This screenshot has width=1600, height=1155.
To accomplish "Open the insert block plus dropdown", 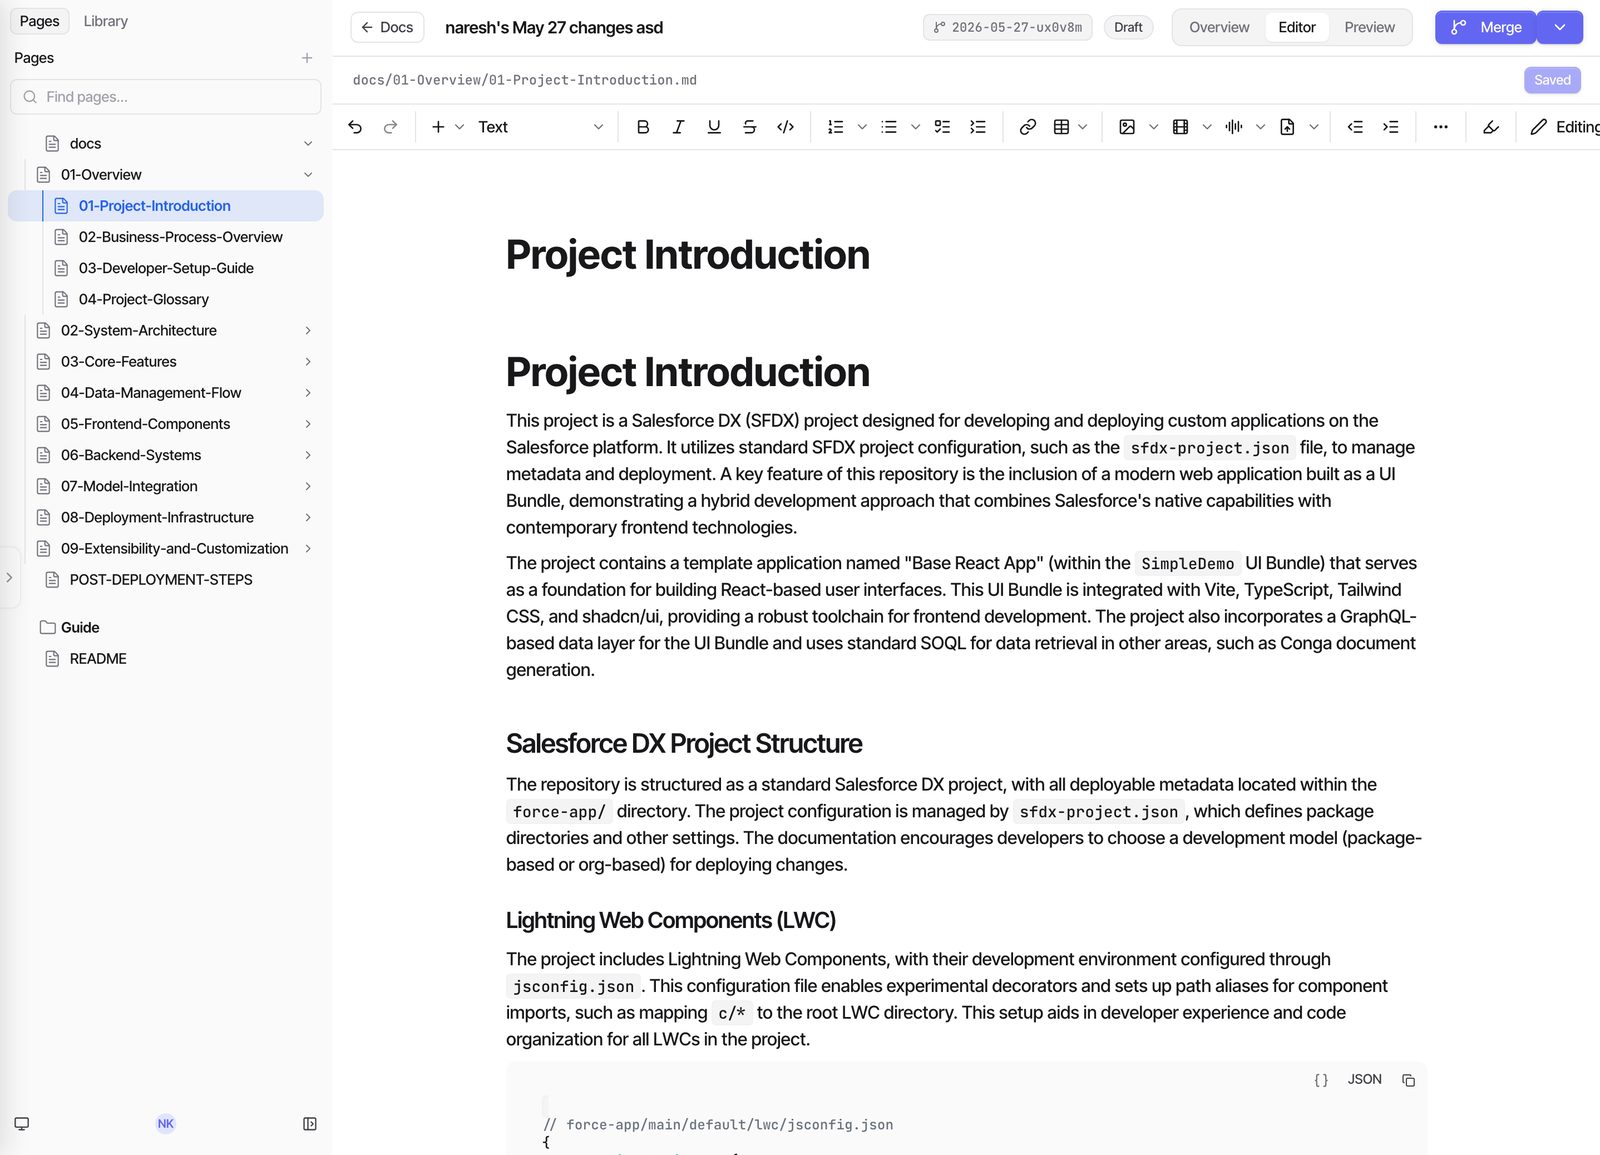I will point(447,127).
